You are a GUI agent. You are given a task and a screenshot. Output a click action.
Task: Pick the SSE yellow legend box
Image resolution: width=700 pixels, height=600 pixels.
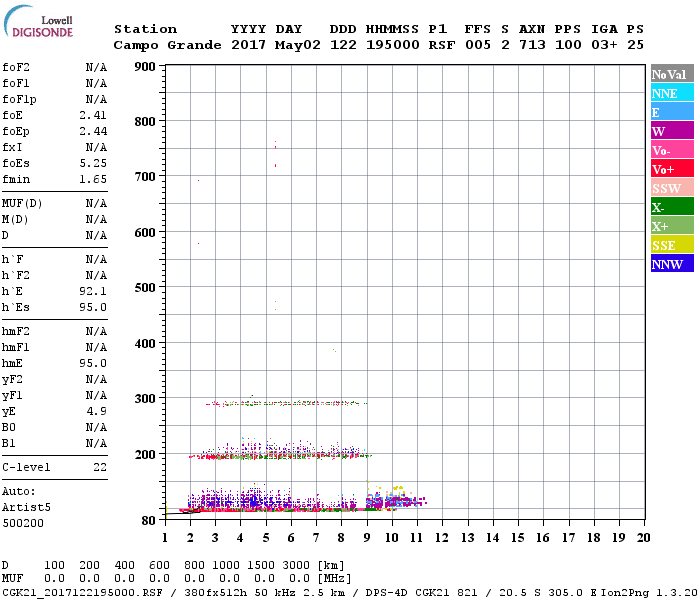(671, 245)
